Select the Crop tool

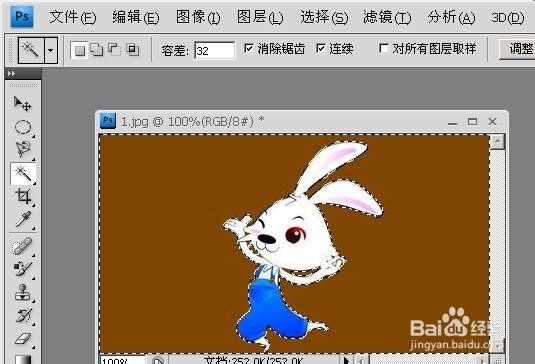(23, 196)
